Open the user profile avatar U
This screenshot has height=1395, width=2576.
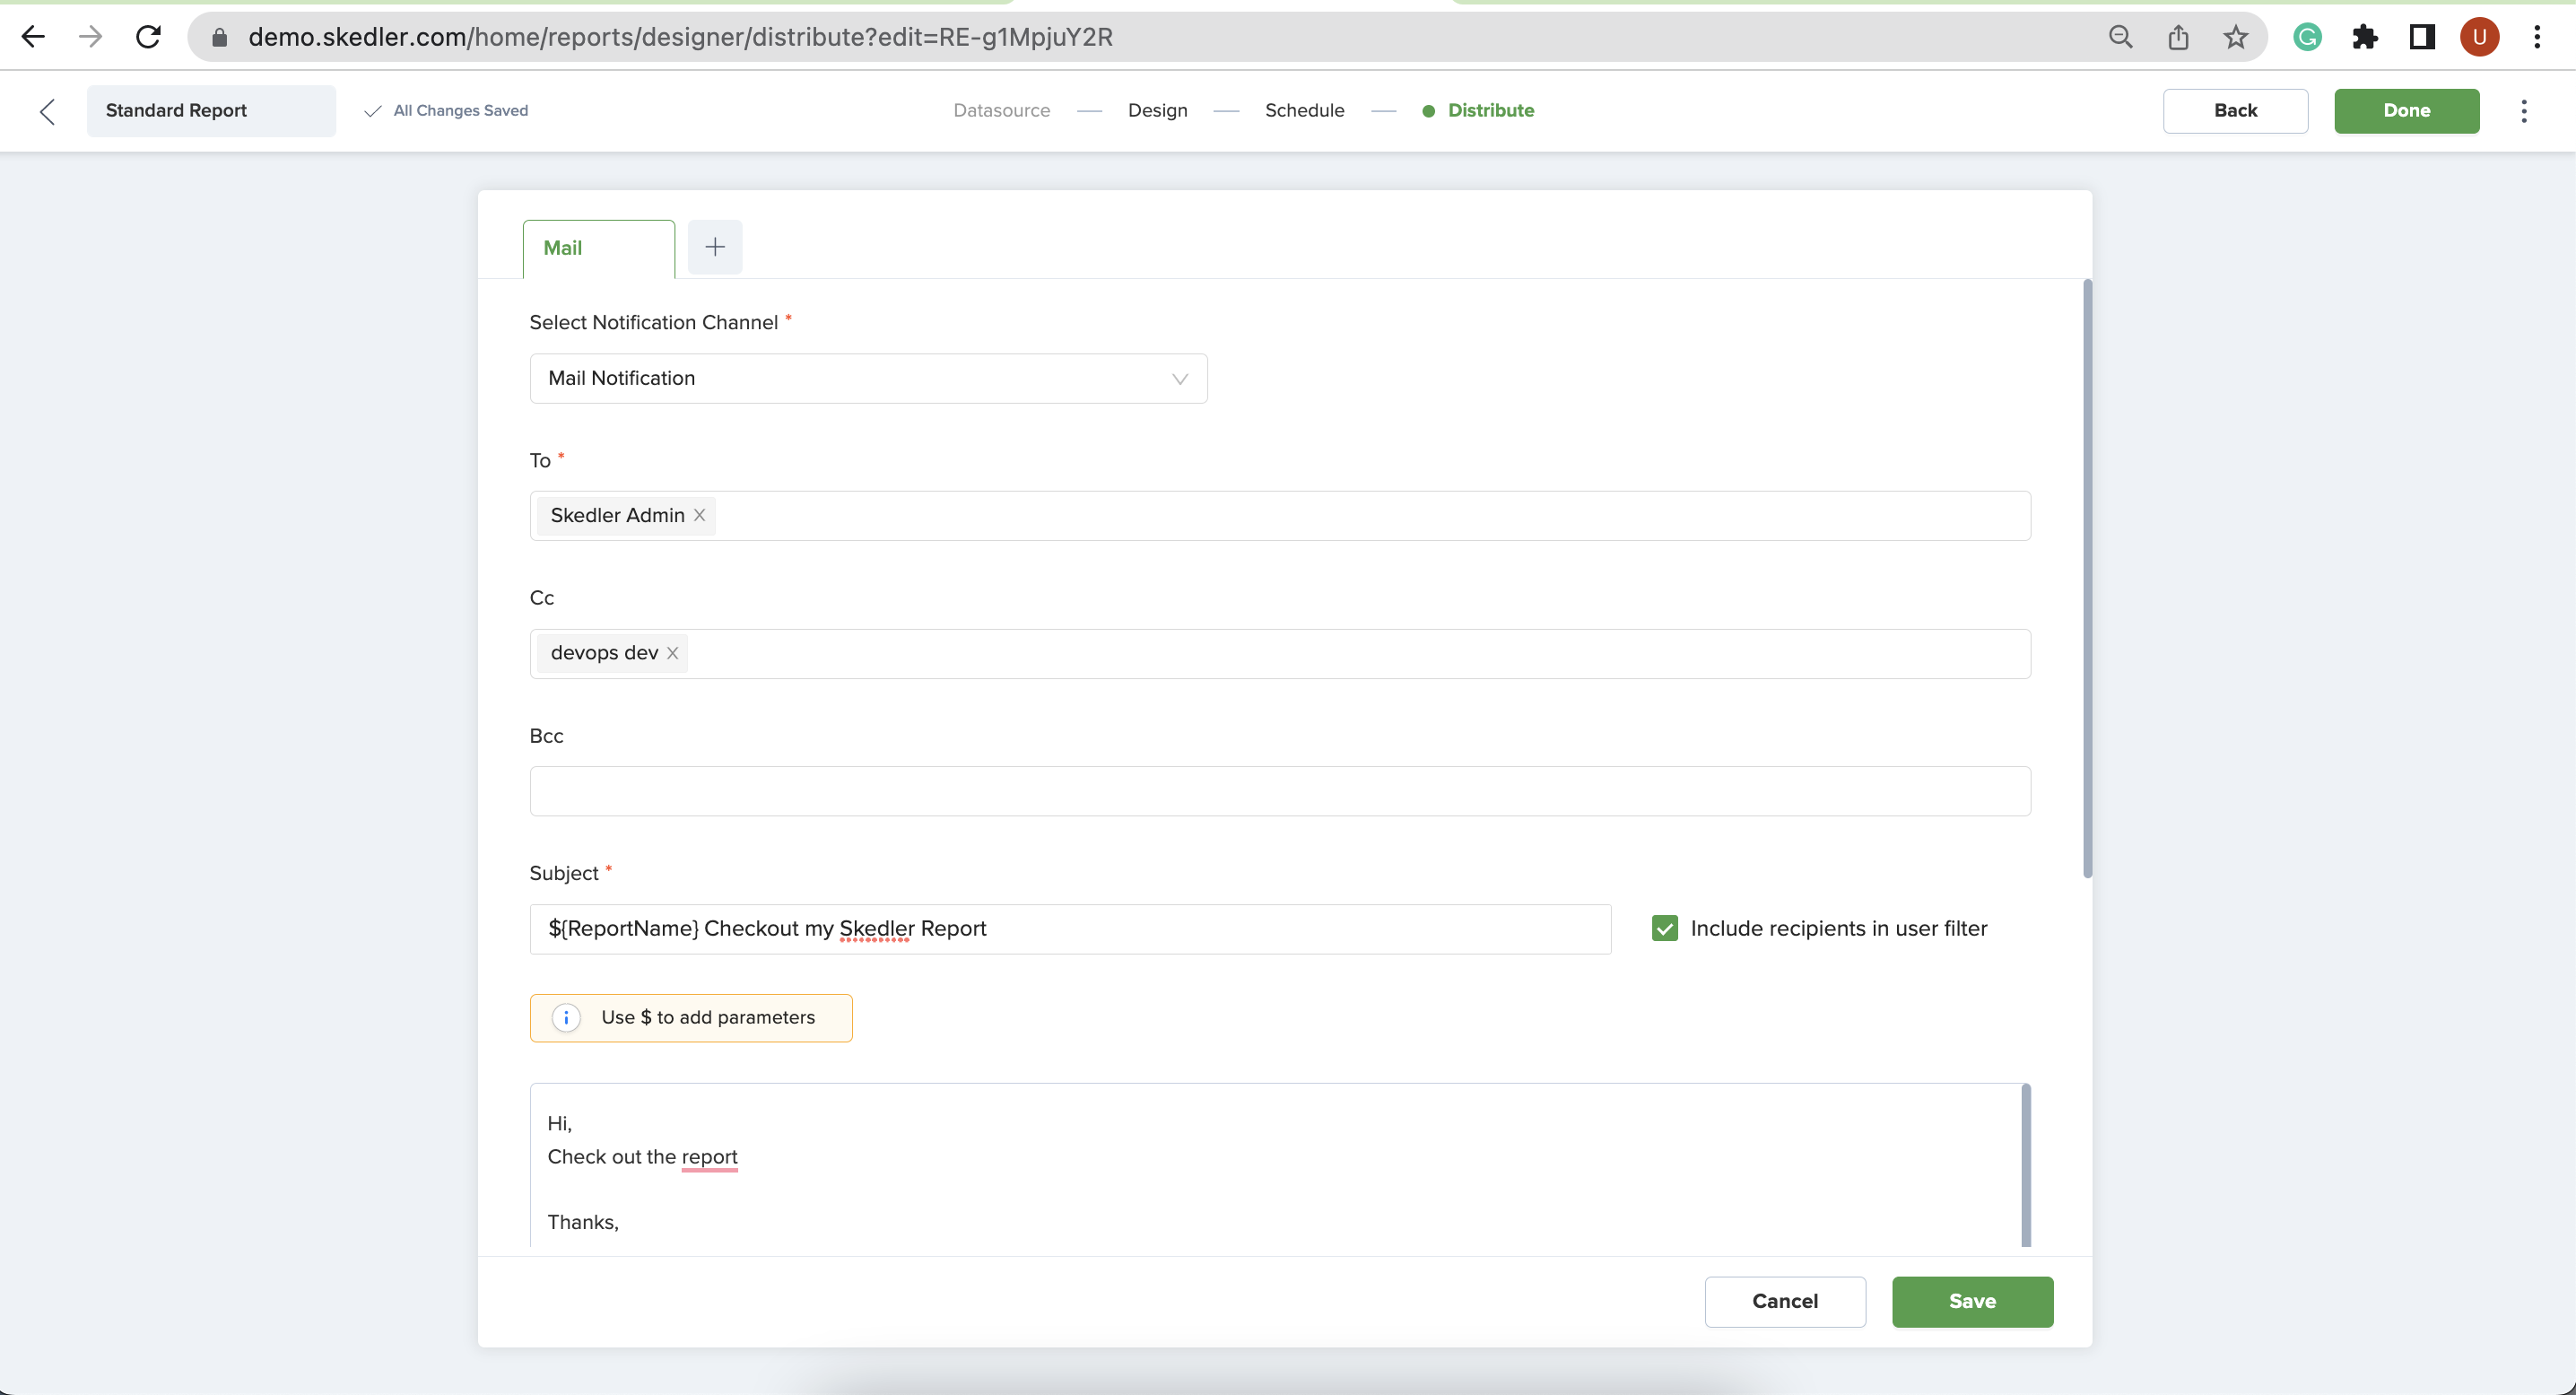click(2480, 37)
